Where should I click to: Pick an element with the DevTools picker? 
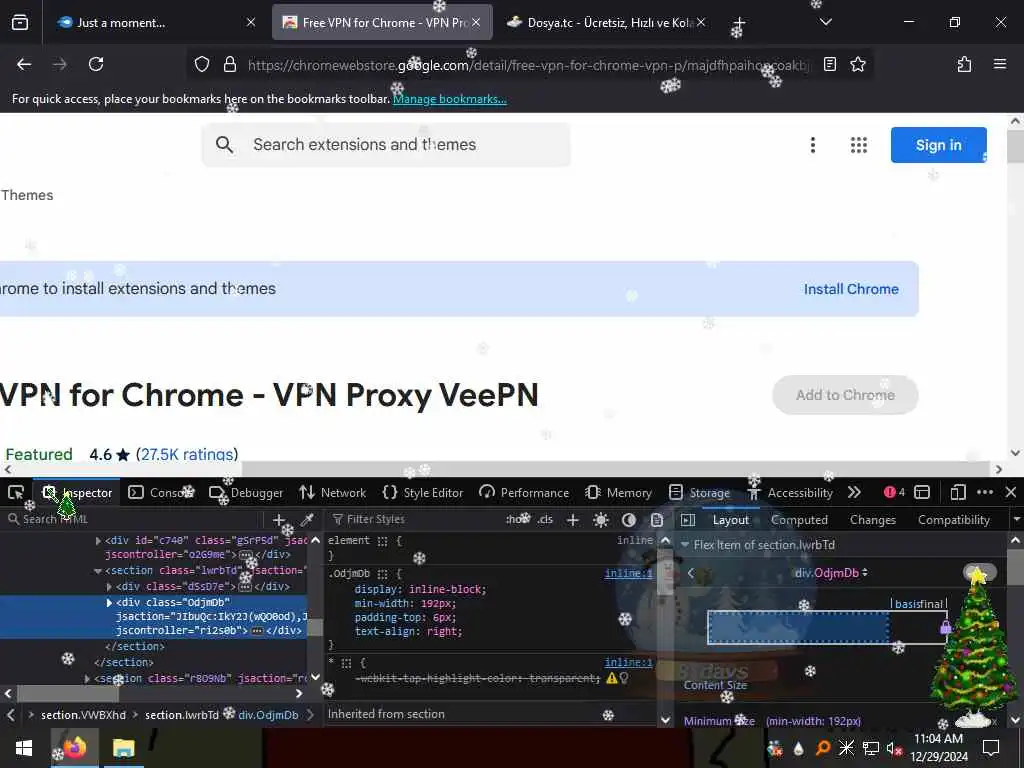coord(16,492)
